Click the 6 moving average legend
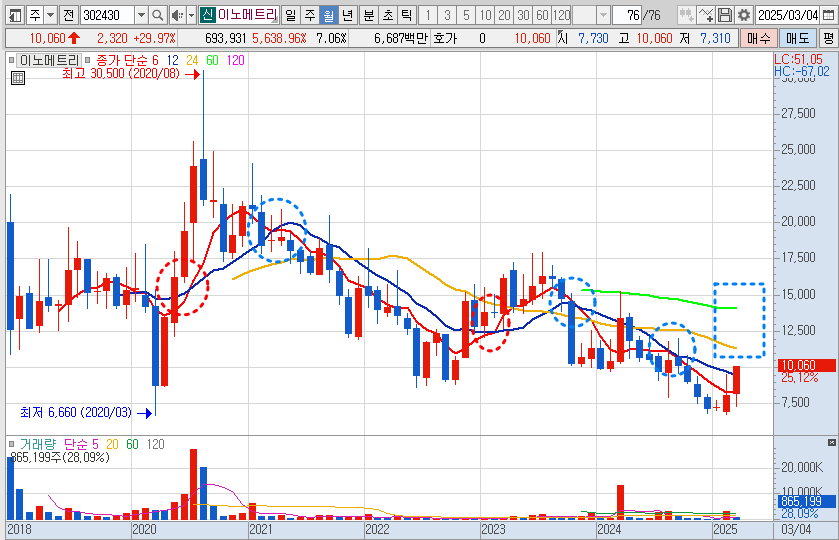The width and height of the screenshot is (839, 540). click(x=155, y=60)
